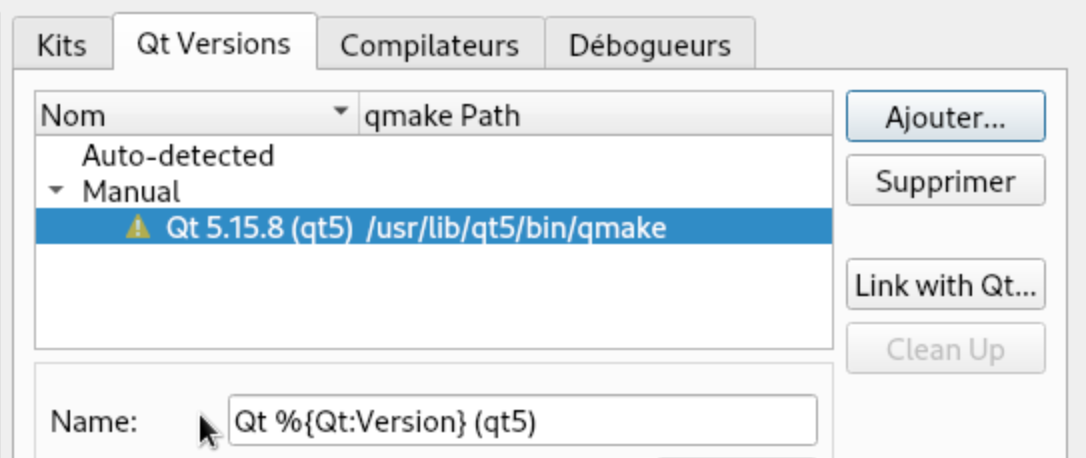
Task: Select the Auto-detected tree entry
Action: (178, 156)
